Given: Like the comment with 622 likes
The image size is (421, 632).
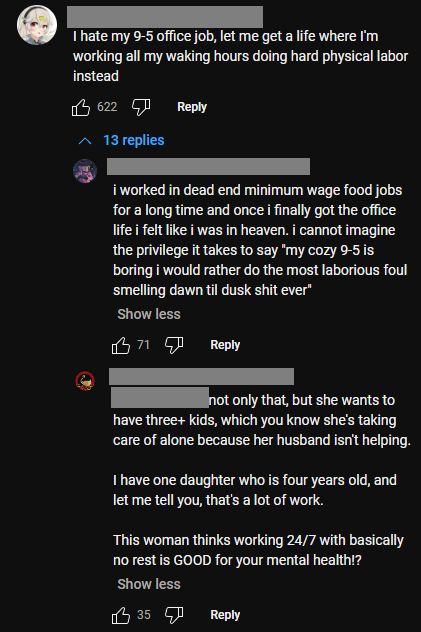Looking at the screenshot, I should click(81, 107).
